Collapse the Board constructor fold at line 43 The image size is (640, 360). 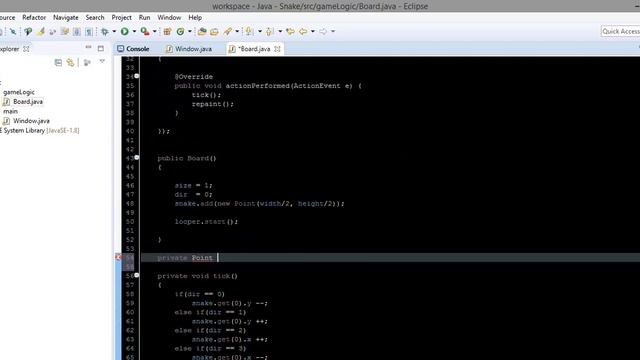[x=137, y=157]
